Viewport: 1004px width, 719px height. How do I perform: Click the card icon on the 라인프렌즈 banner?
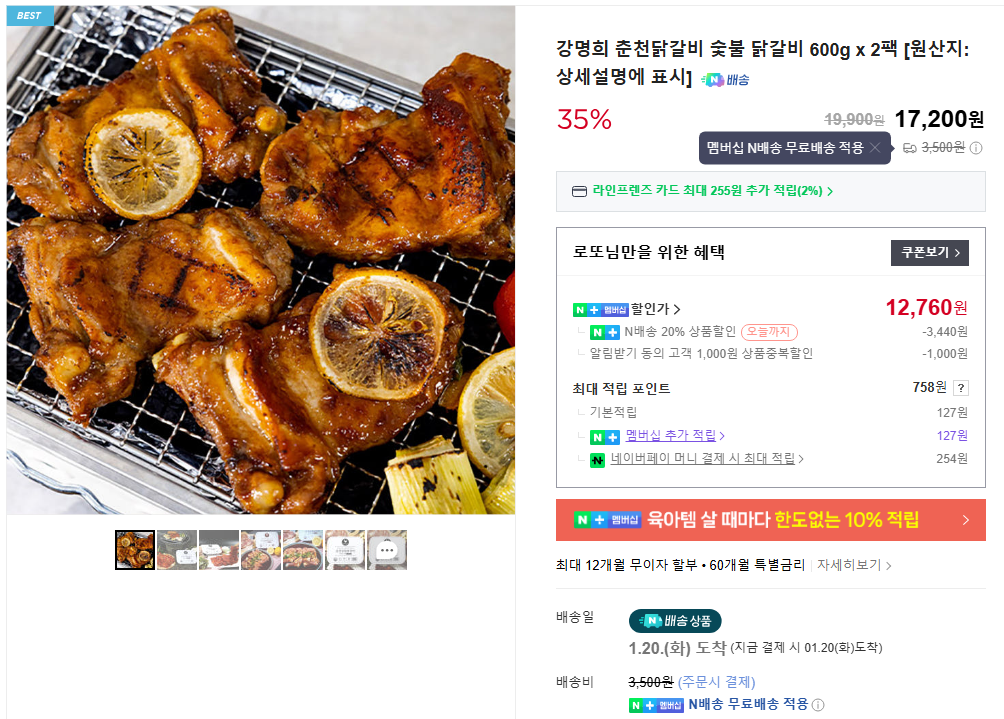[x=579, y=189]
